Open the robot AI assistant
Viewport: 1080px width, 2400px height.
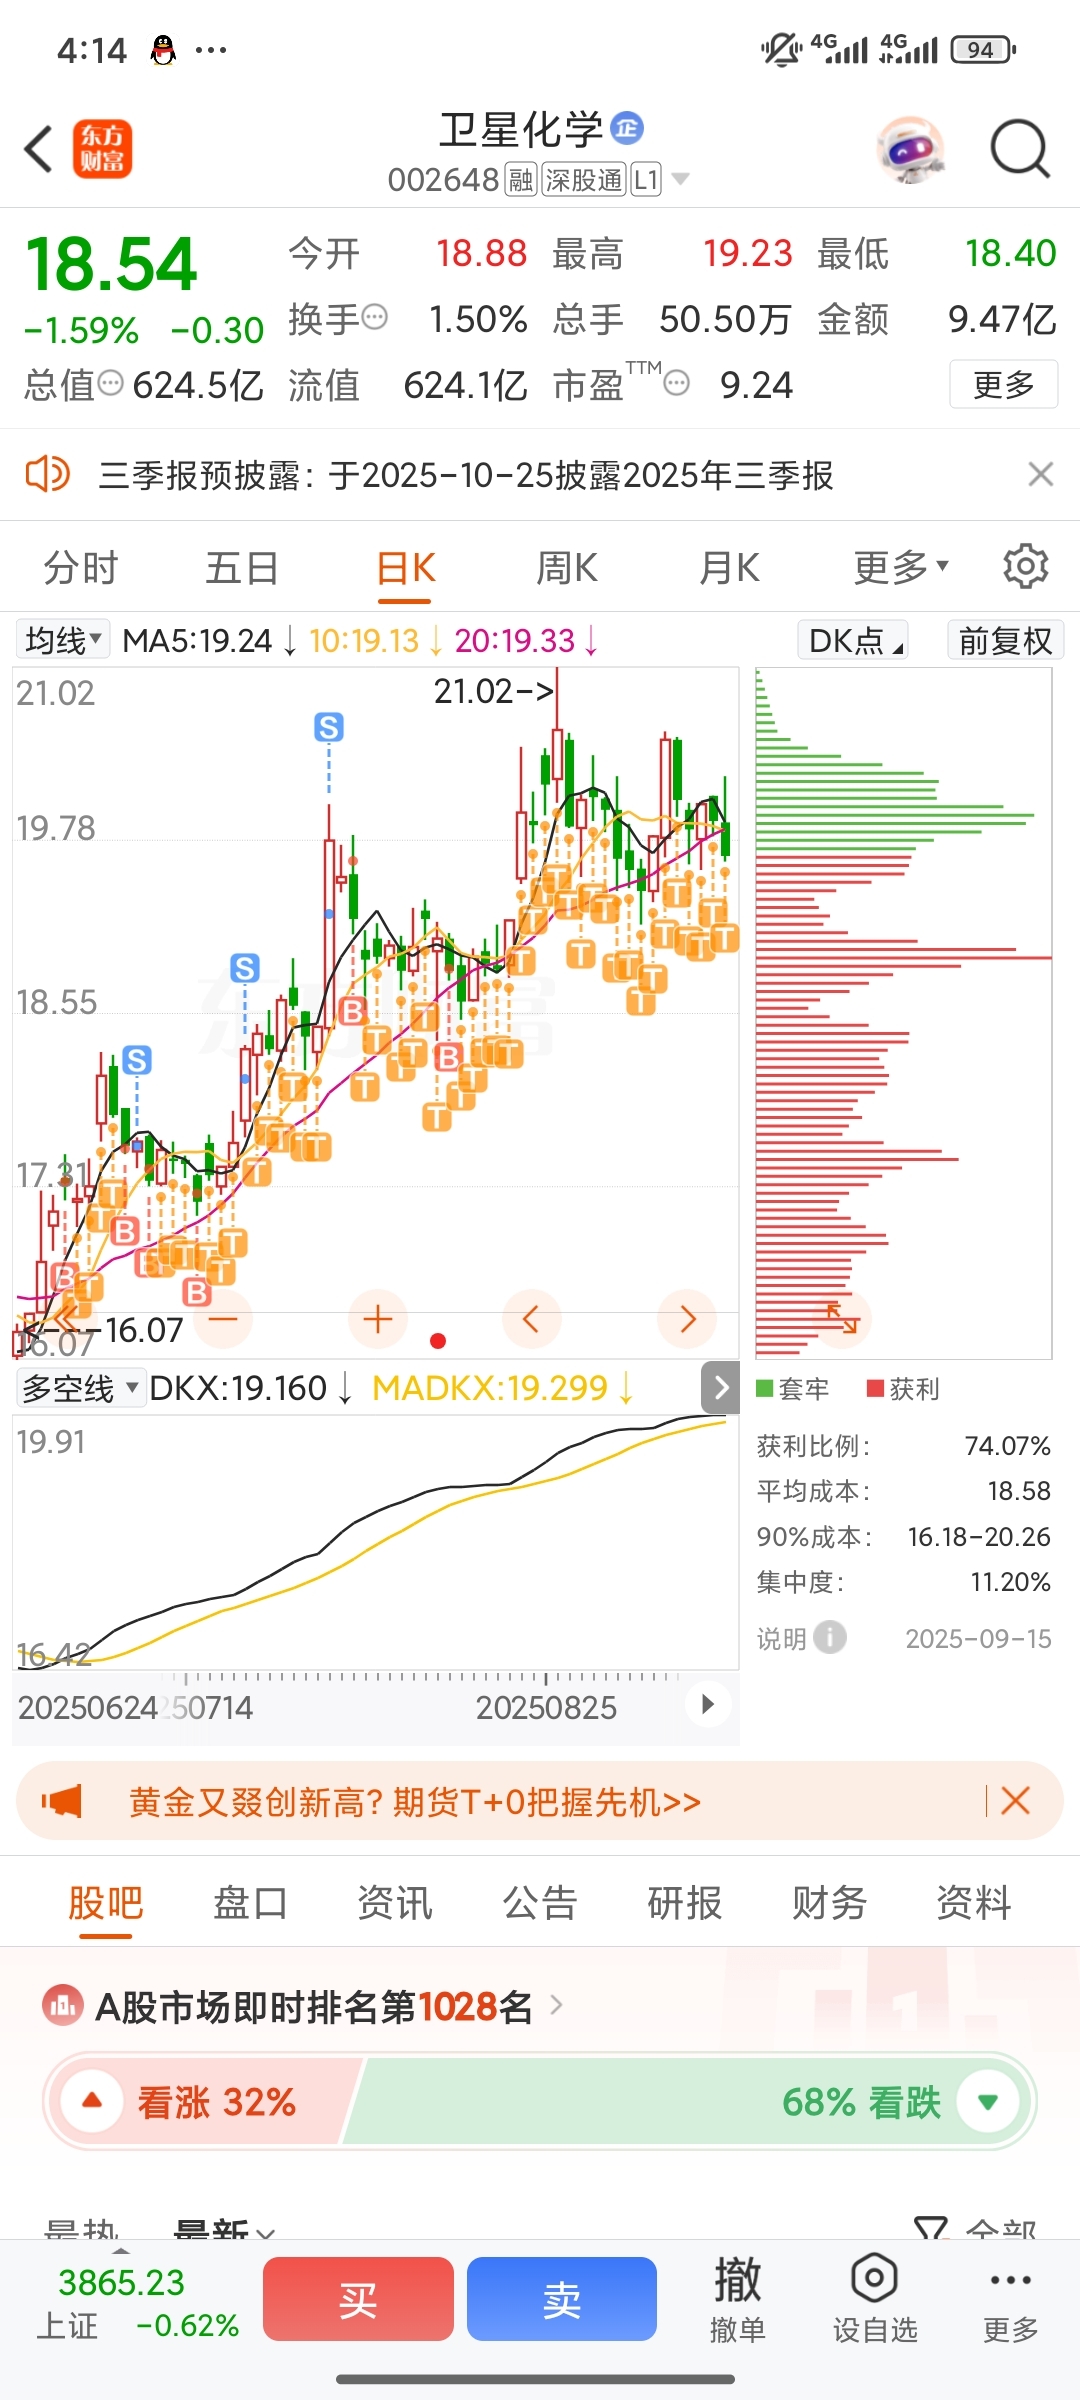pos(910,150)
